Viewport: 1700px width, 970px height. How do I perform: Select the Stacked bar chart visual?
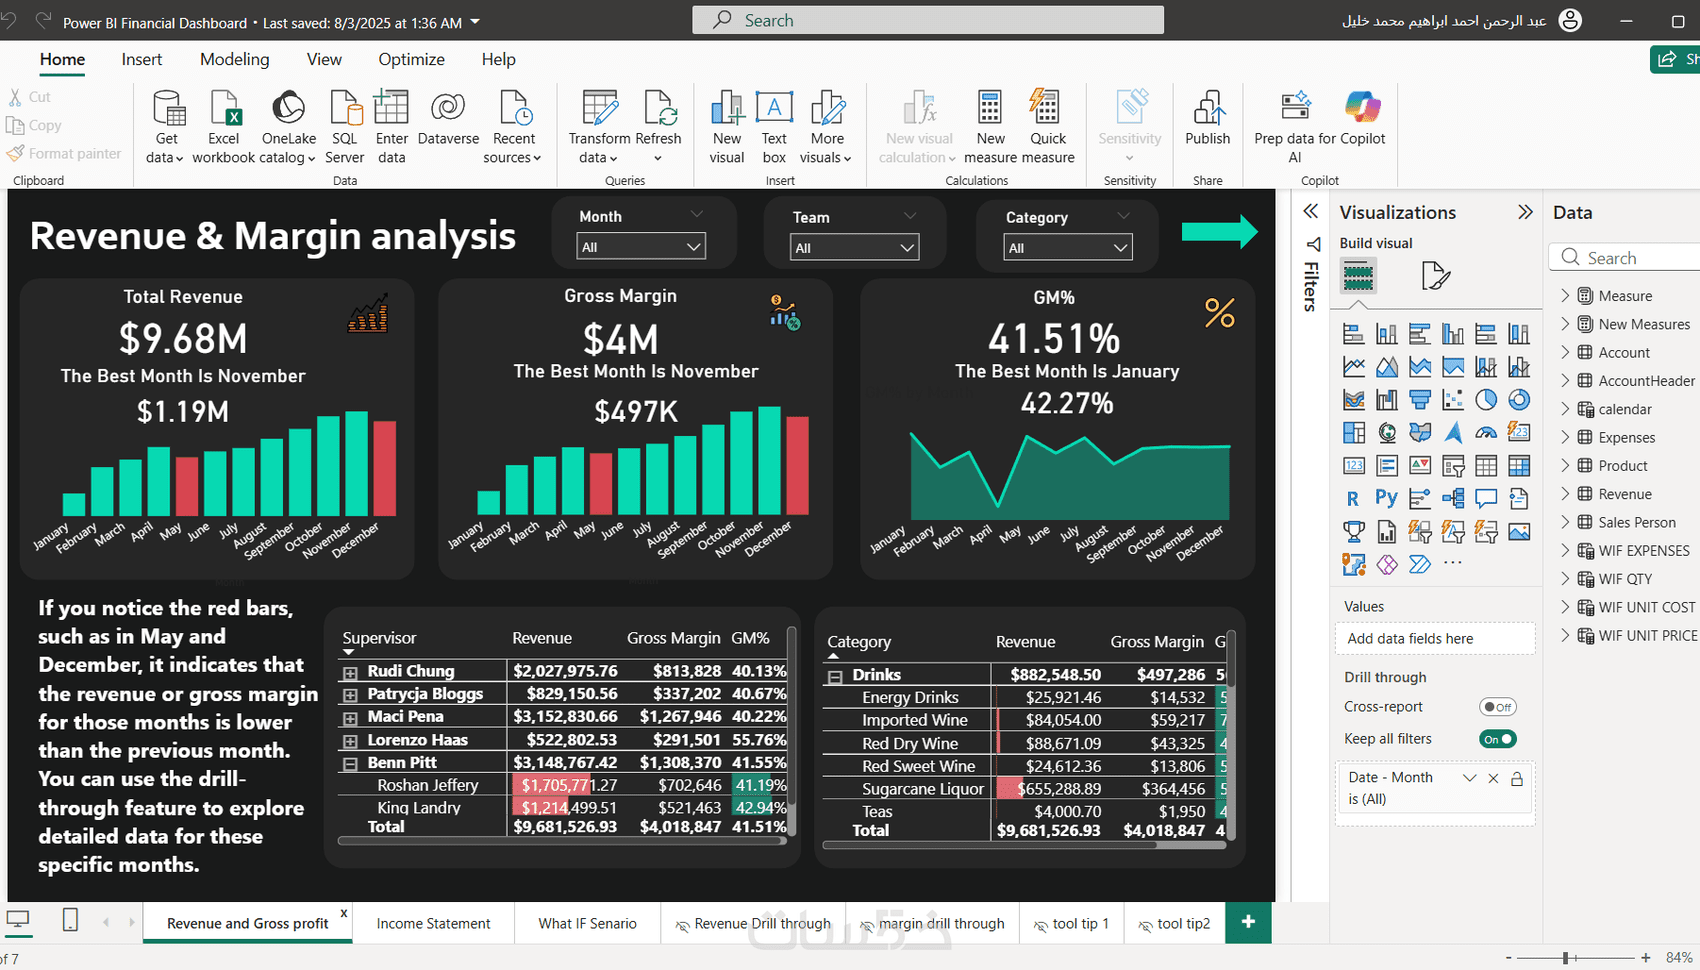pyautogui.click(x=1353, y=334)
